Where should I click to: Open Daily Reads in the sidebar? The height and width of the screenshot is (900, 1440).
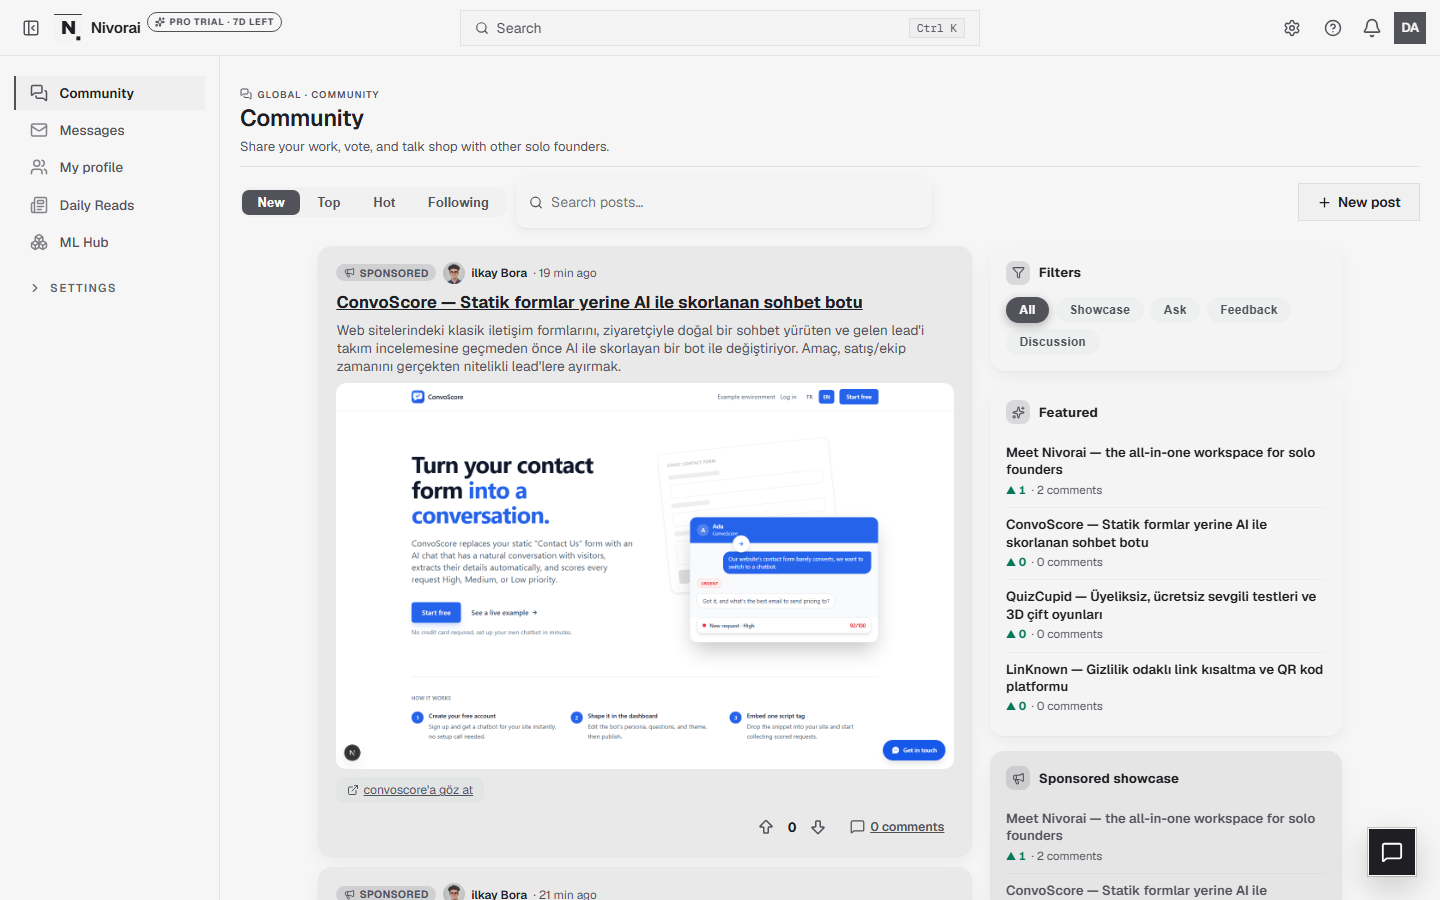(x=110, y=205)
